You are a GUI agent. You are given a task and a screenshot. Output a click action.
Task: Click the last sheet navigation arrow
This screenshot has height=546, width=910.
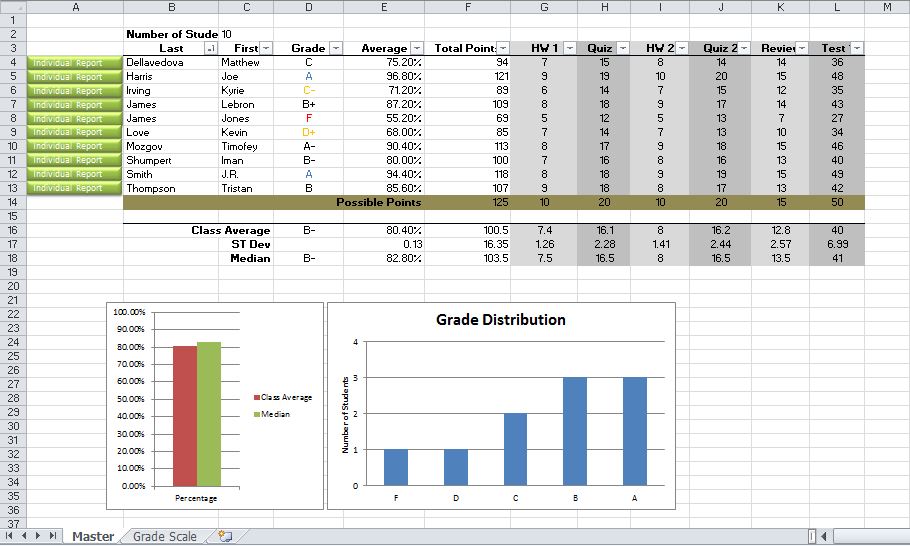[53, 537]
